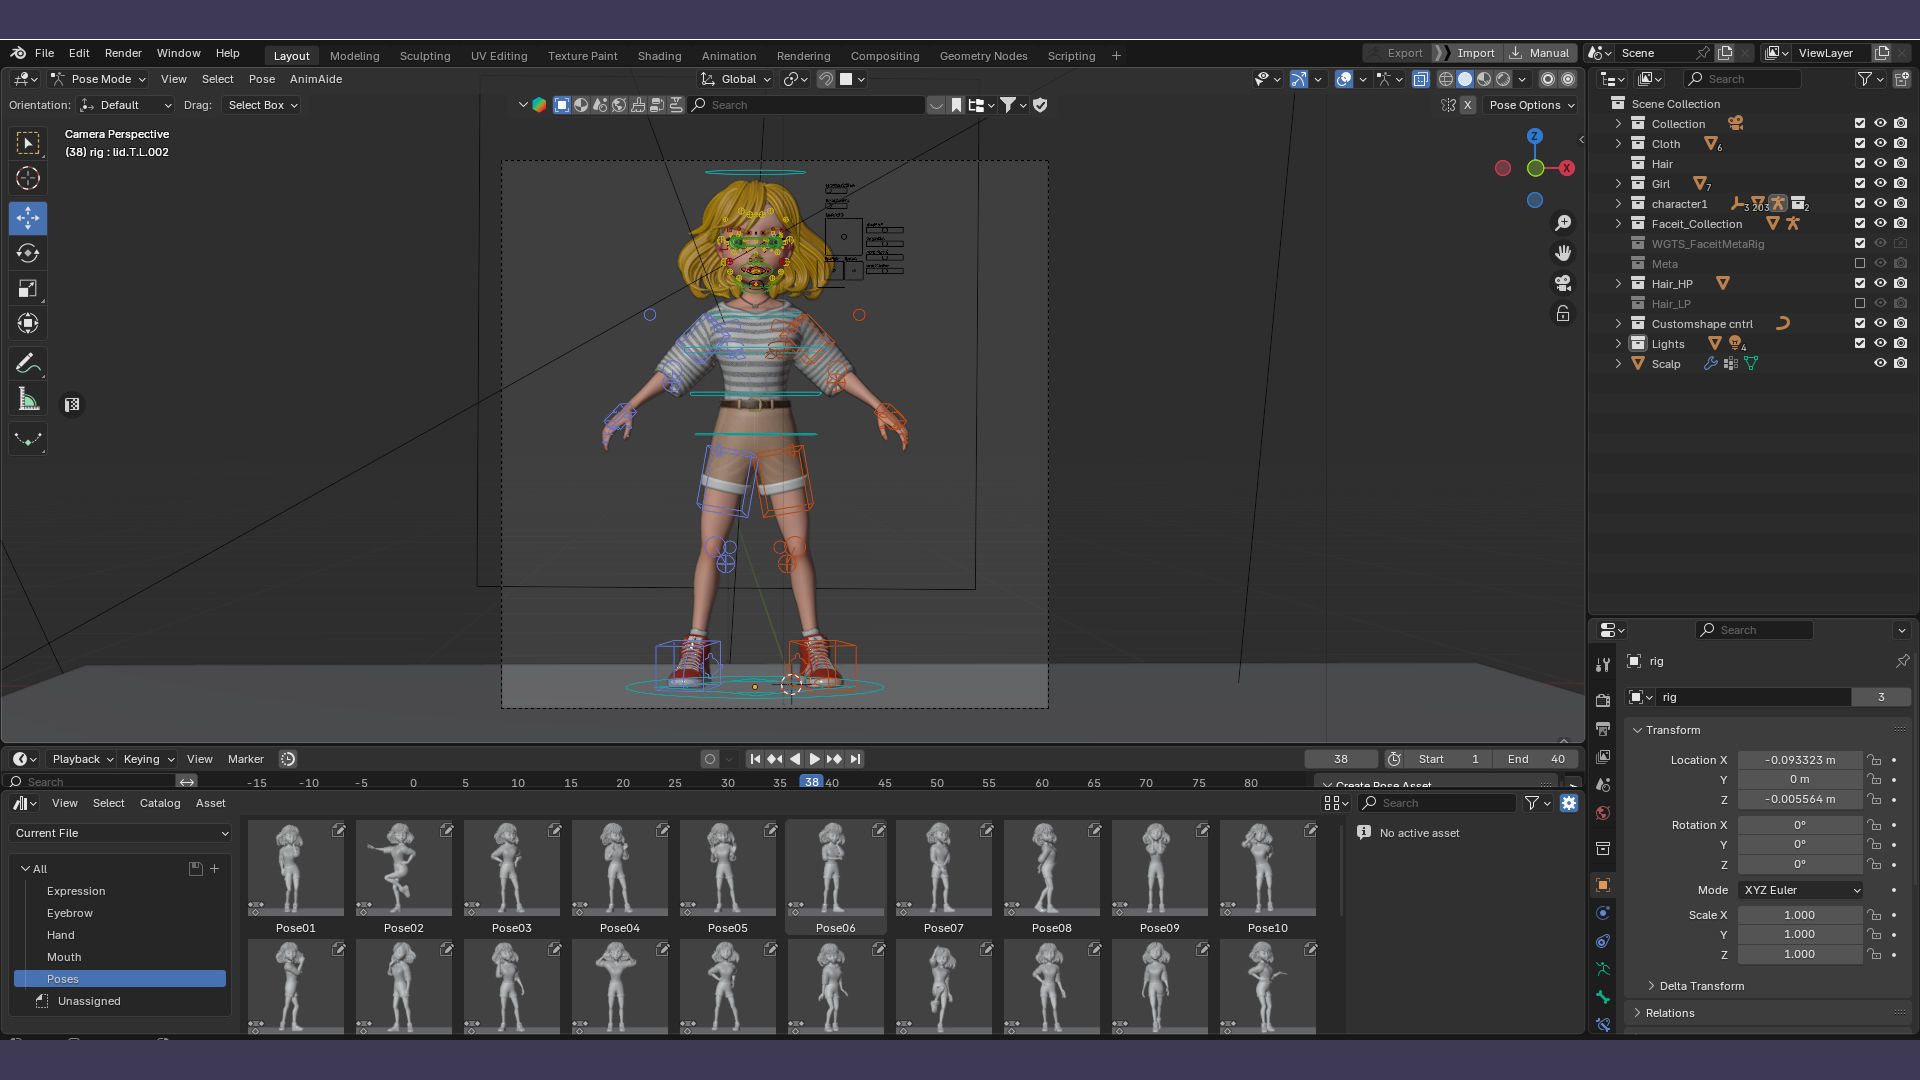Activate the Rotate tool
1920x1080 pixels.
click(x=28, y=253)
